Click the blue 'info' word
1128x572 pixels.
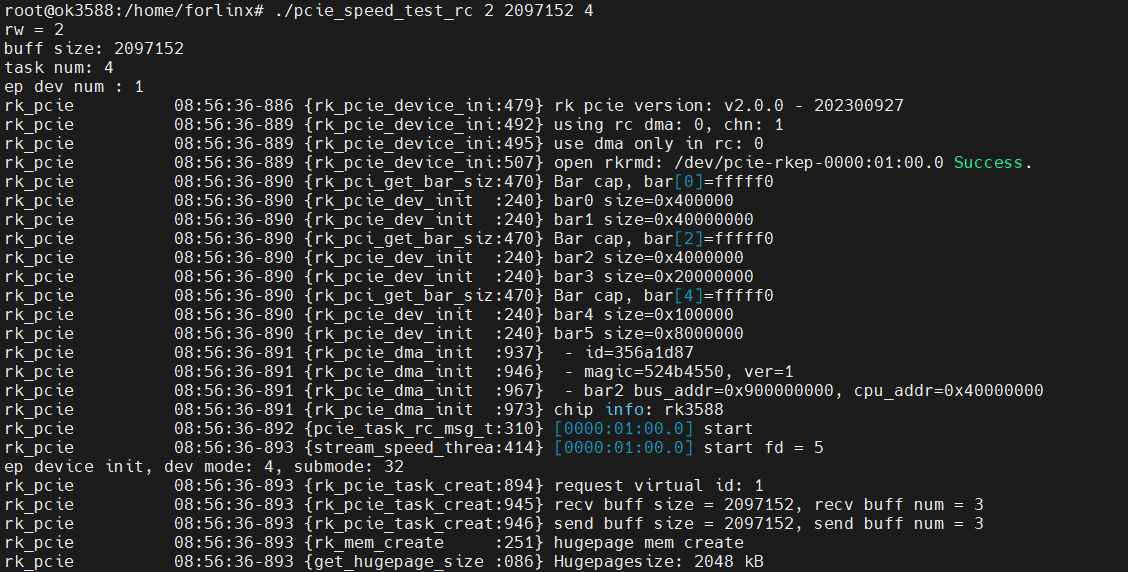click(624, 409)
